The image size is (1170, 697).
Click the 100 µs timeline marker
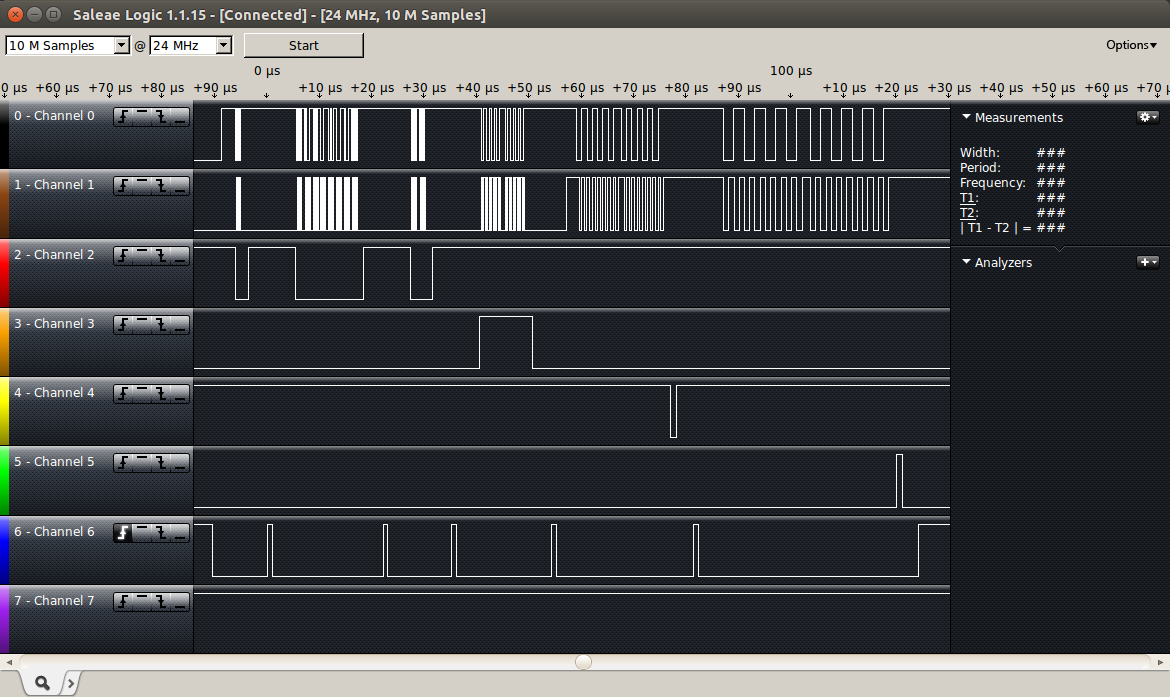[791, 71]
